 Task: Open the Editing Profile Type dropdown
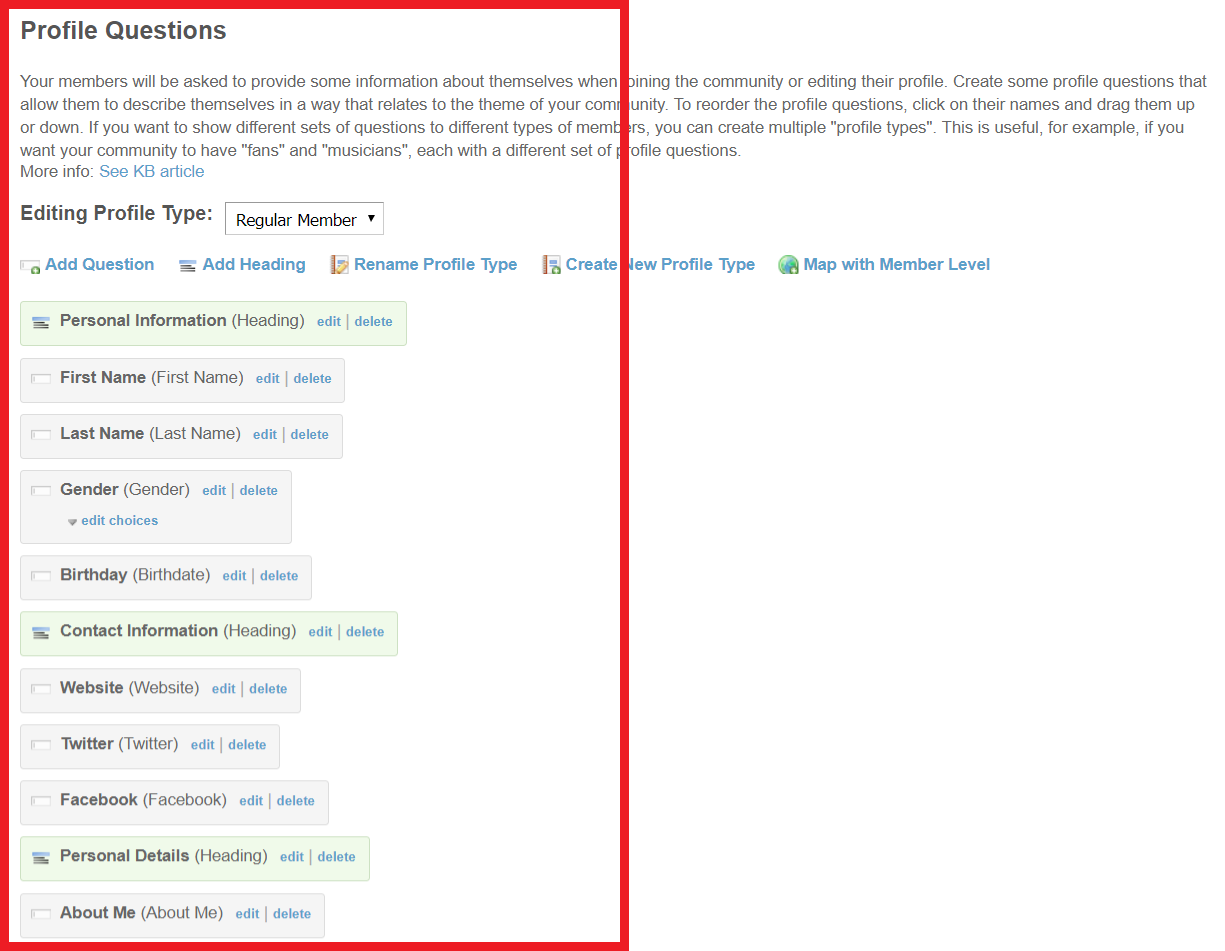[x=304, y=219]
